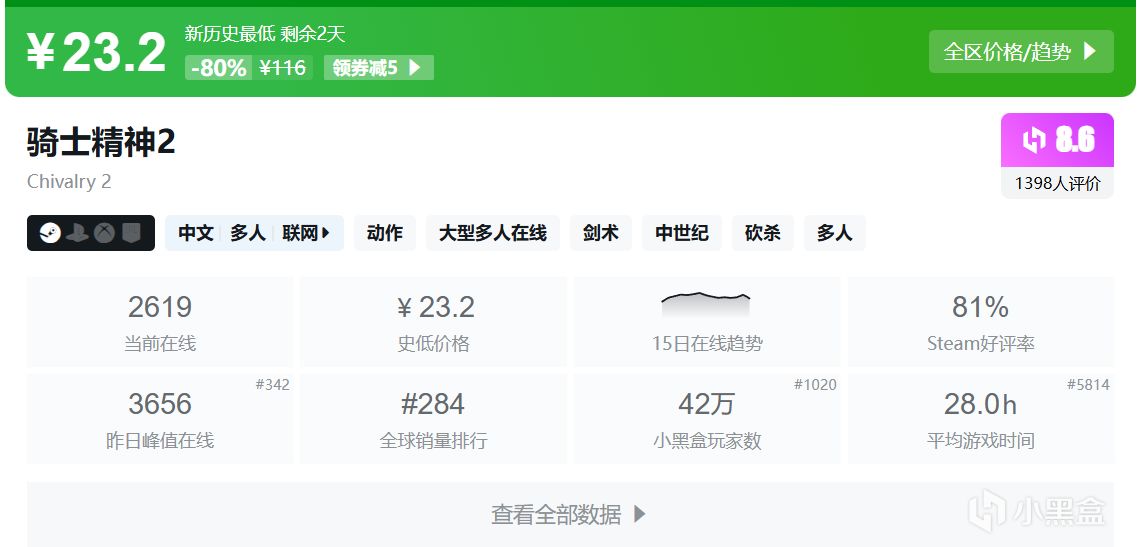Open the 小黑盒玩家数 42万 stat card

(x=707, y=418)
